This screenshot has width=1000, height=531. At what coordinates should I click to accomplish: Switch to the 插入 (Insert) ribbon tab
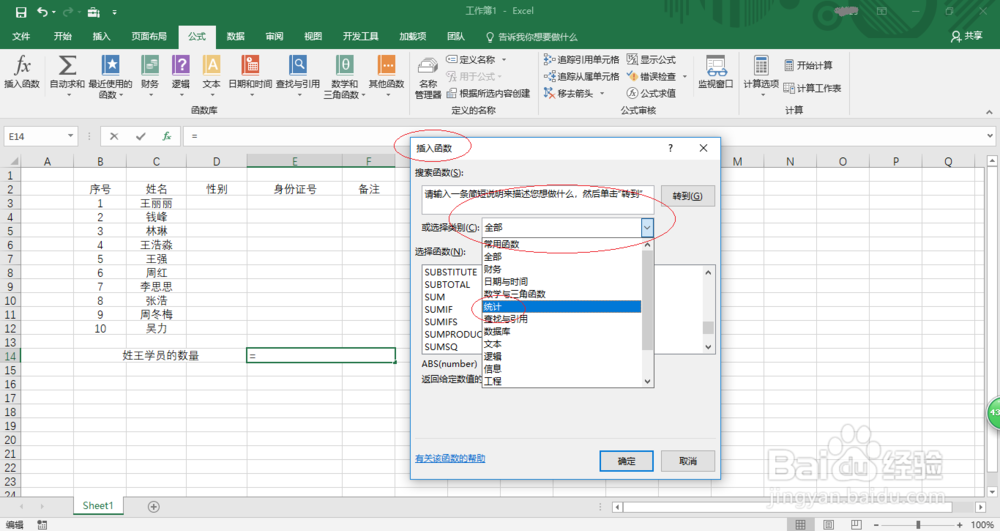pos(101,36)
